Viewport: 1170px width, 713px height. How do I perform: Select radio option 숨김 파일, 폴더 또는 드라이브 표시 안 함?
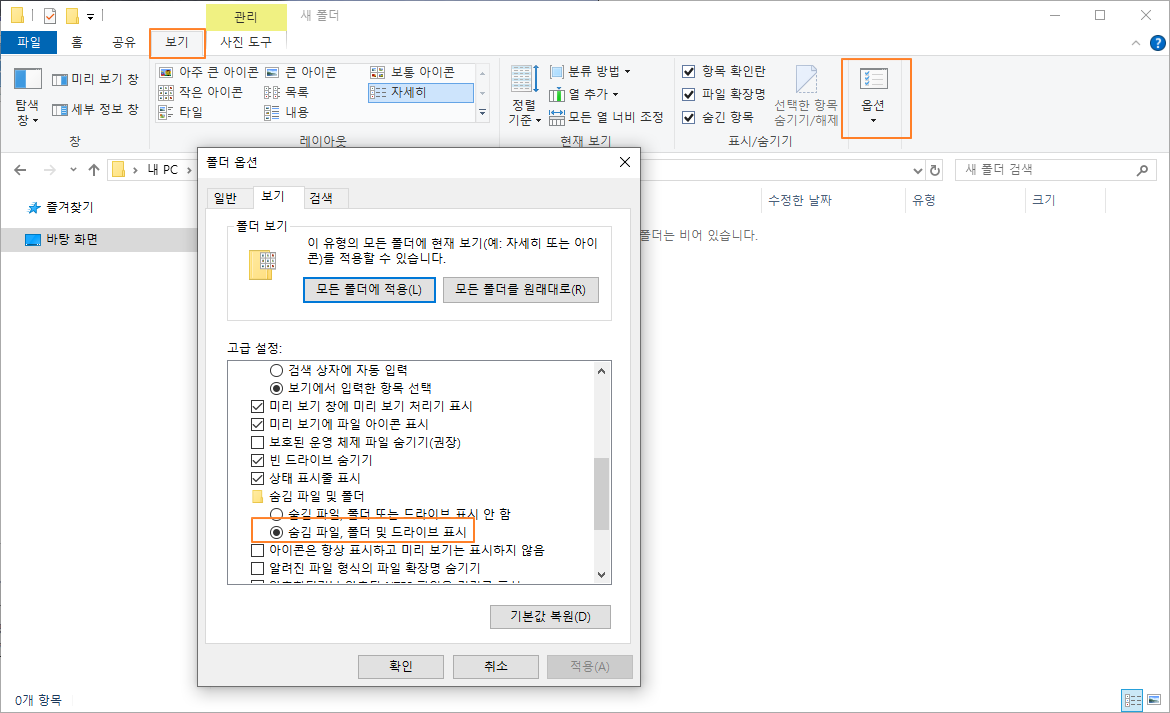tap(279, 513)
